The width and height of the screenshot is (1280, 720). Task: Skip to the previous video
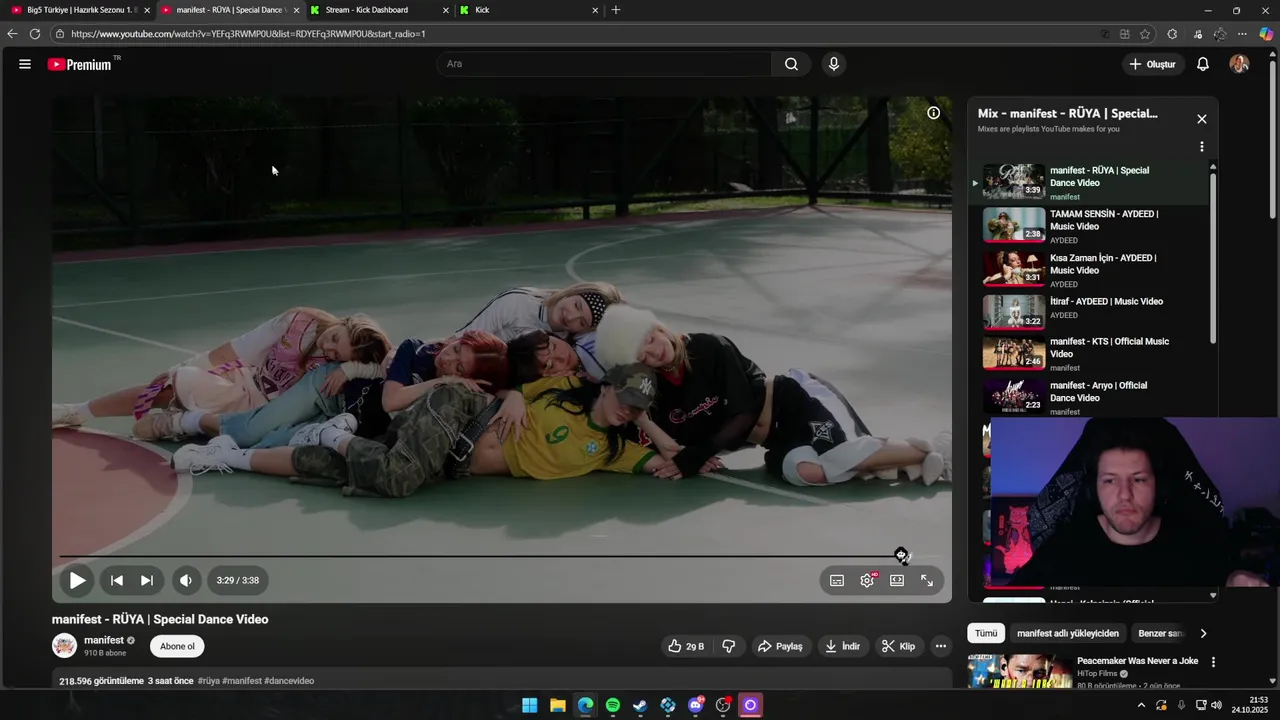point(116,580)
